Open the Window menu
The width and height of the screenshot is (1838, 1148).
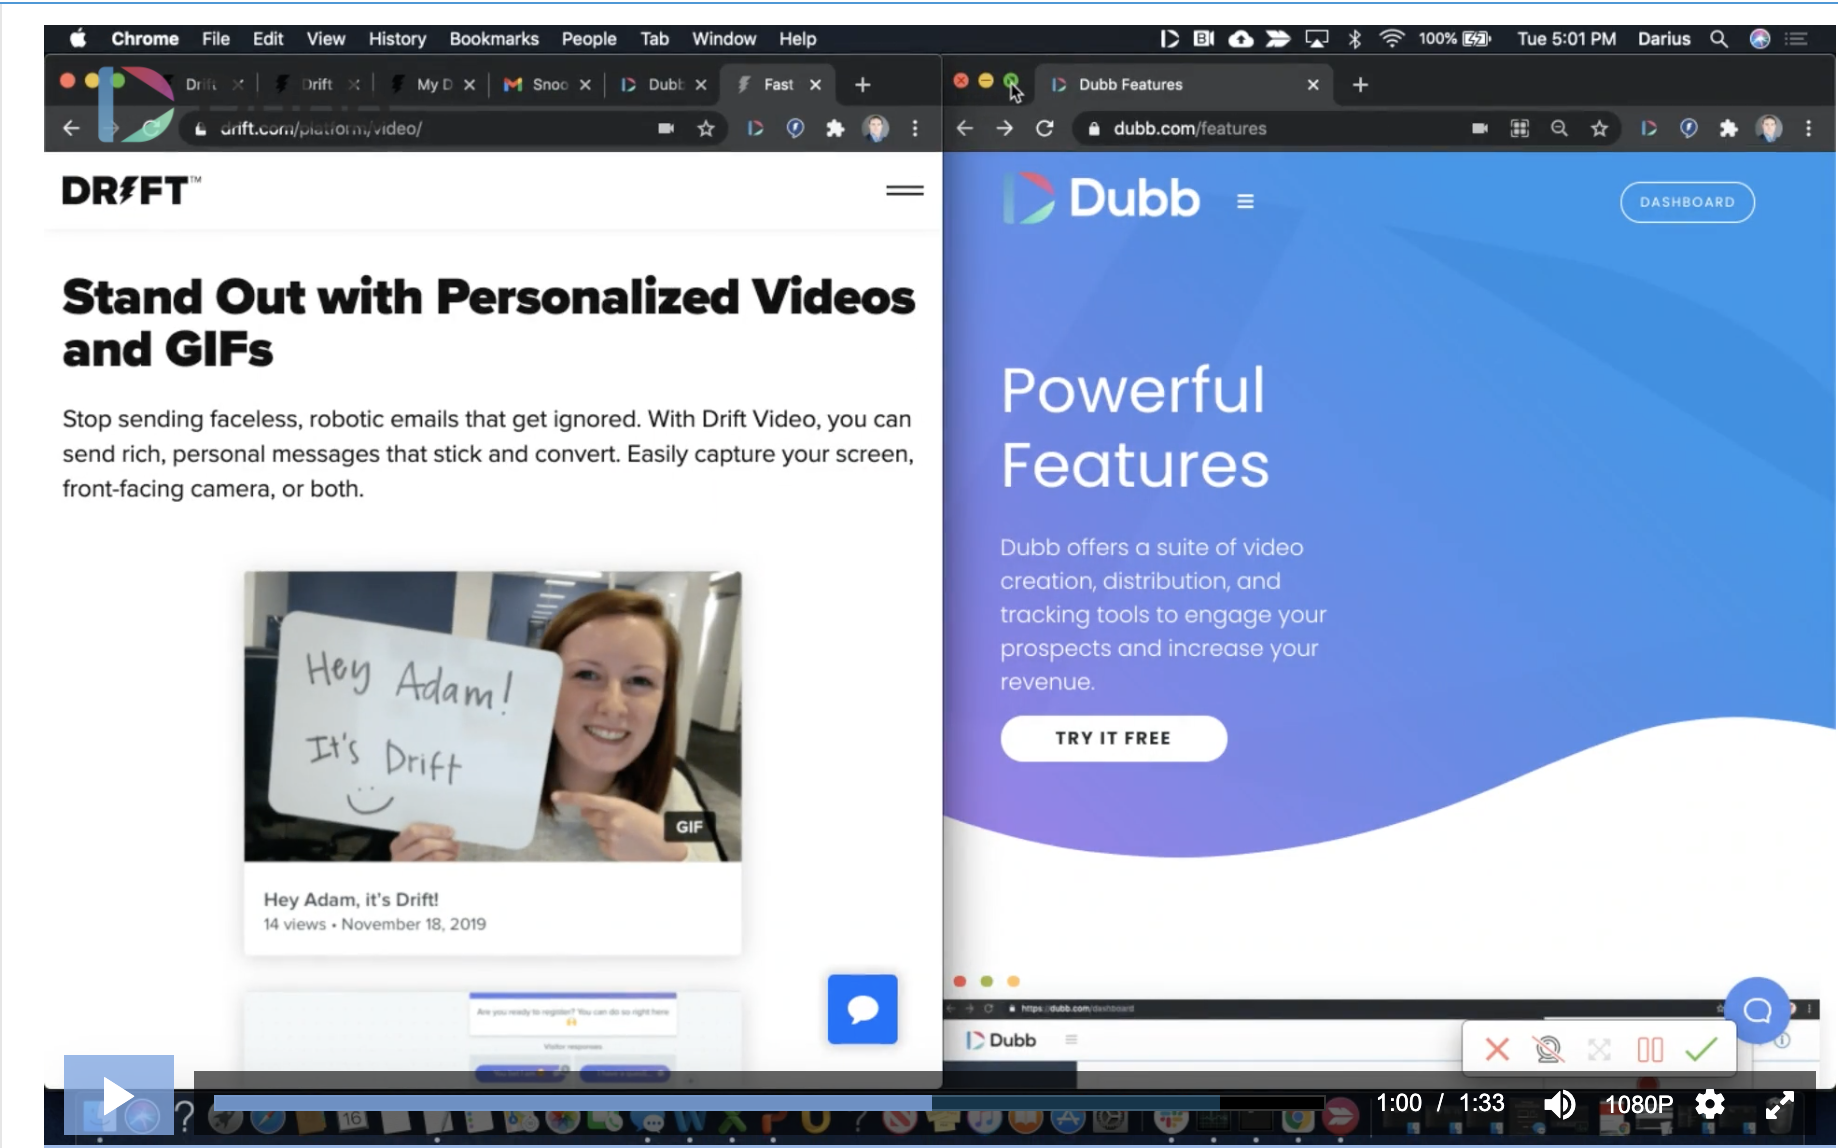(x=724, y=39)
